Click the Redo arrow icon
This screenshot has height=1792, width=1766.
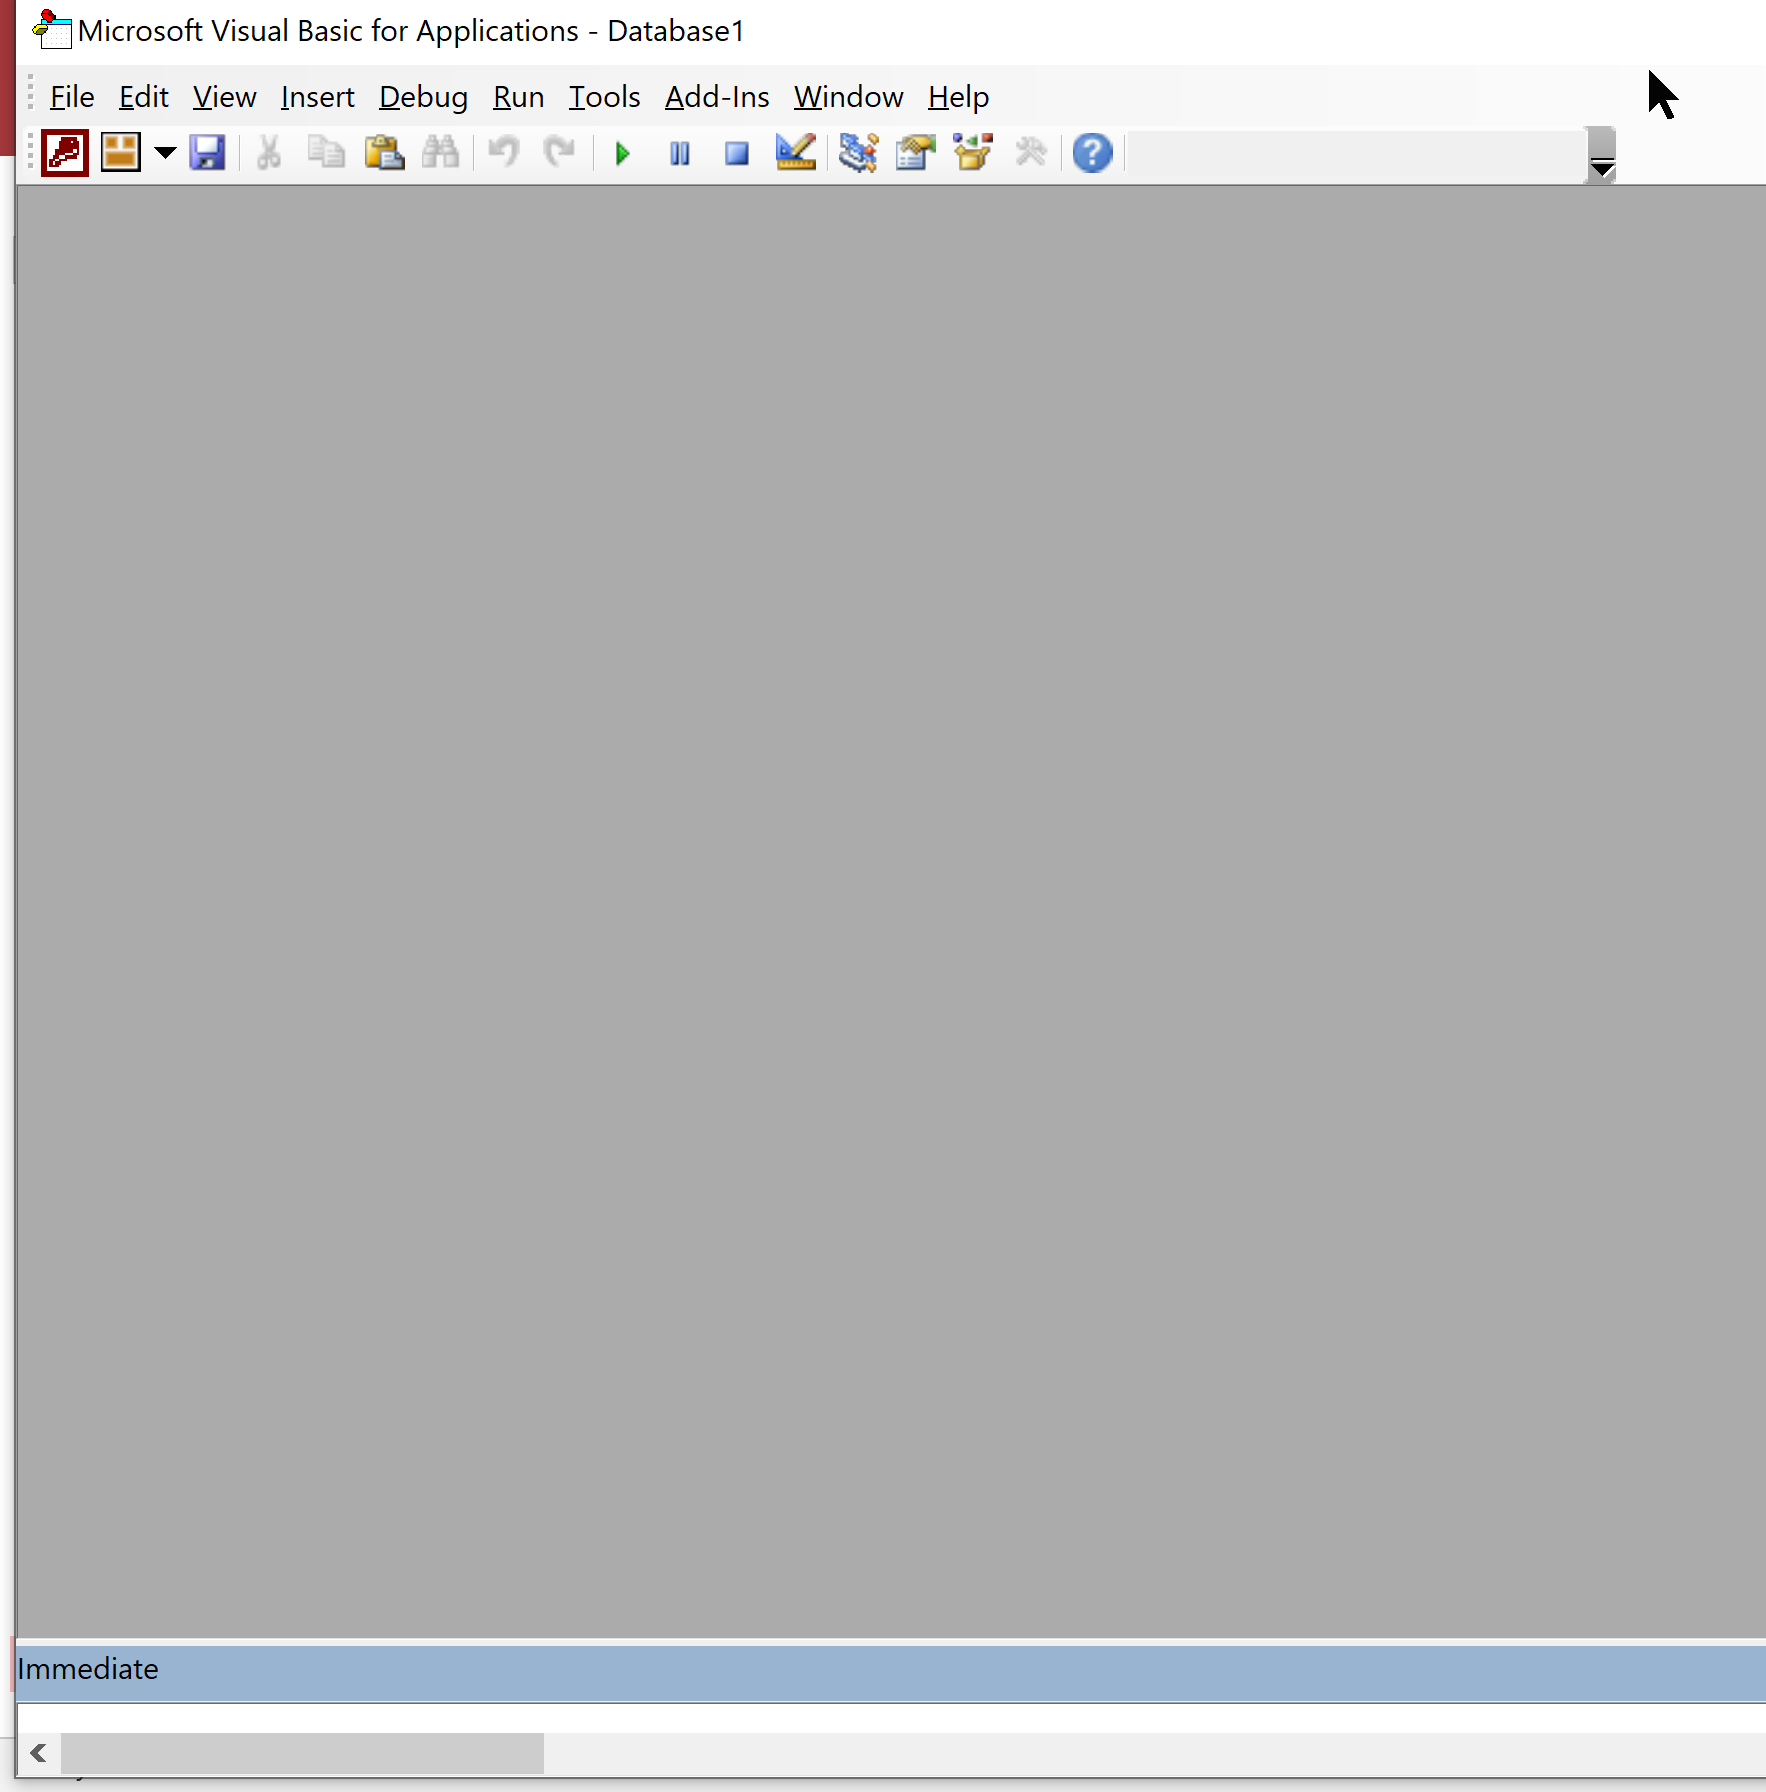coord(559,153)
